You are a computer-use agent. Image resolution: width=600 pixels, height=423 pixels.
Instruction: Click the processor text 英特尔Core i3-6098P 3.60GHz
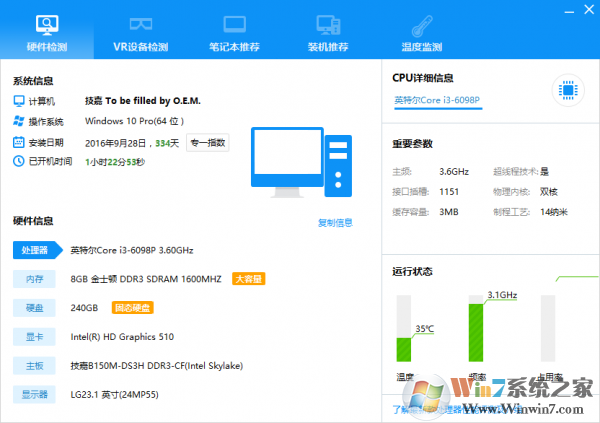[x=132, y=250]
